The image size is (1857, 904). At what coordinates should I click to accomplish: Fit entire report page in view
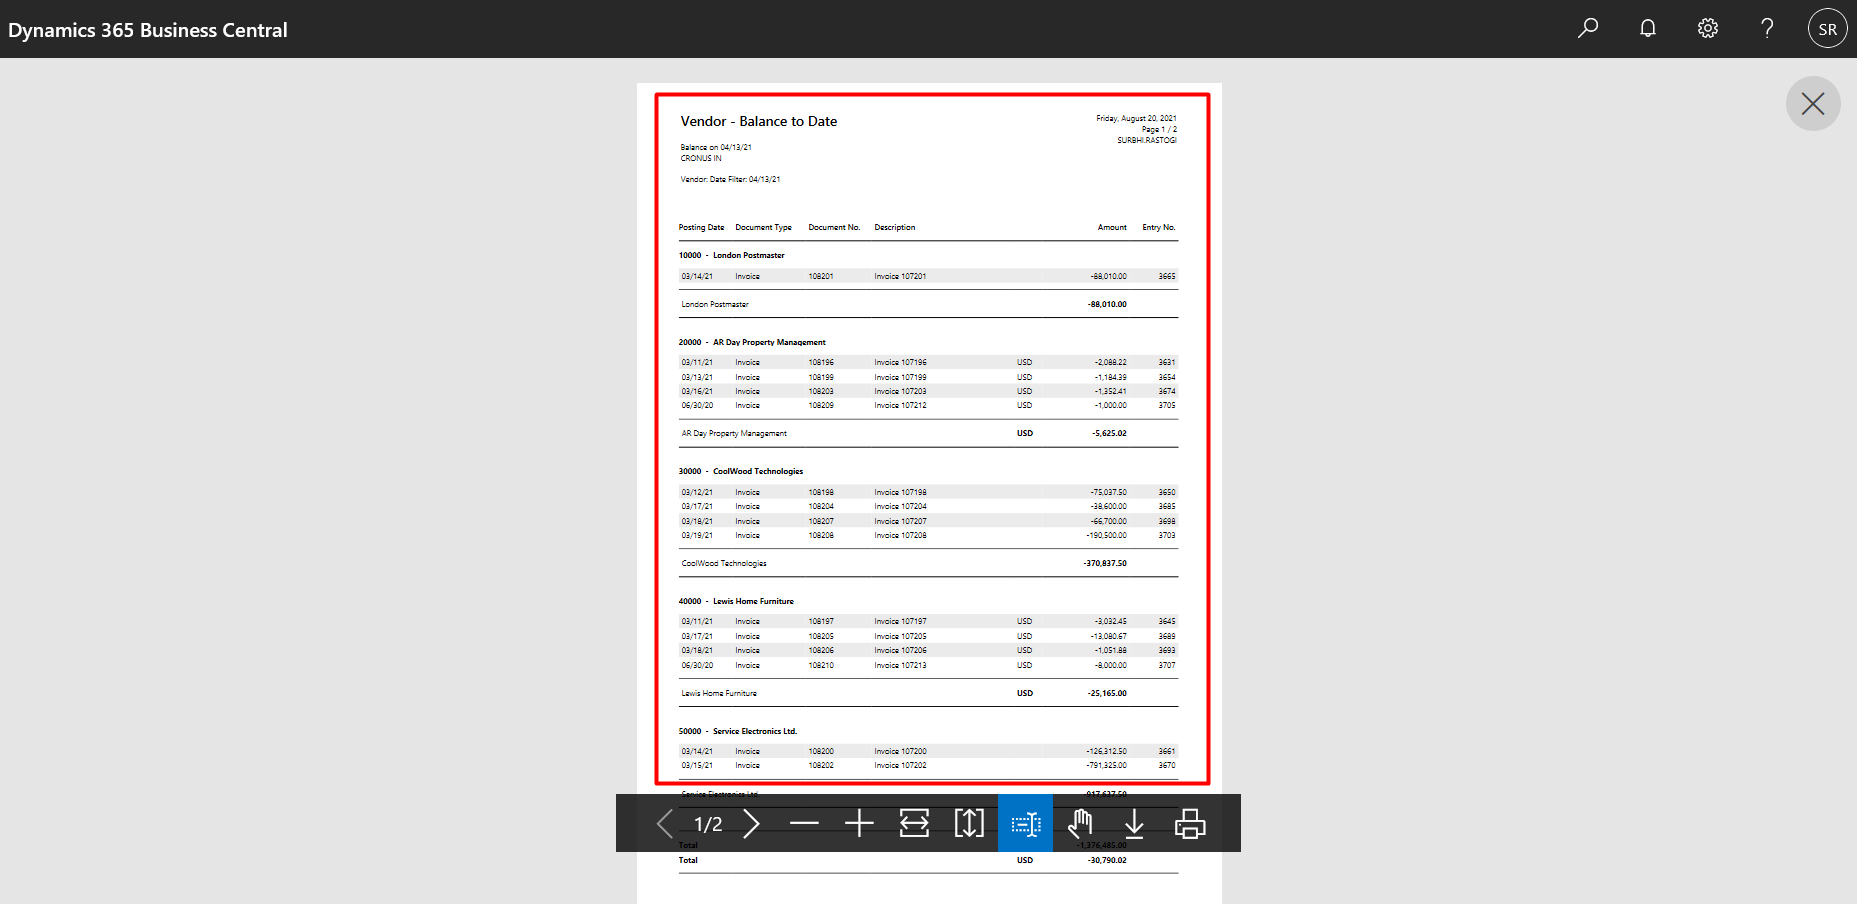coord(969,823)
